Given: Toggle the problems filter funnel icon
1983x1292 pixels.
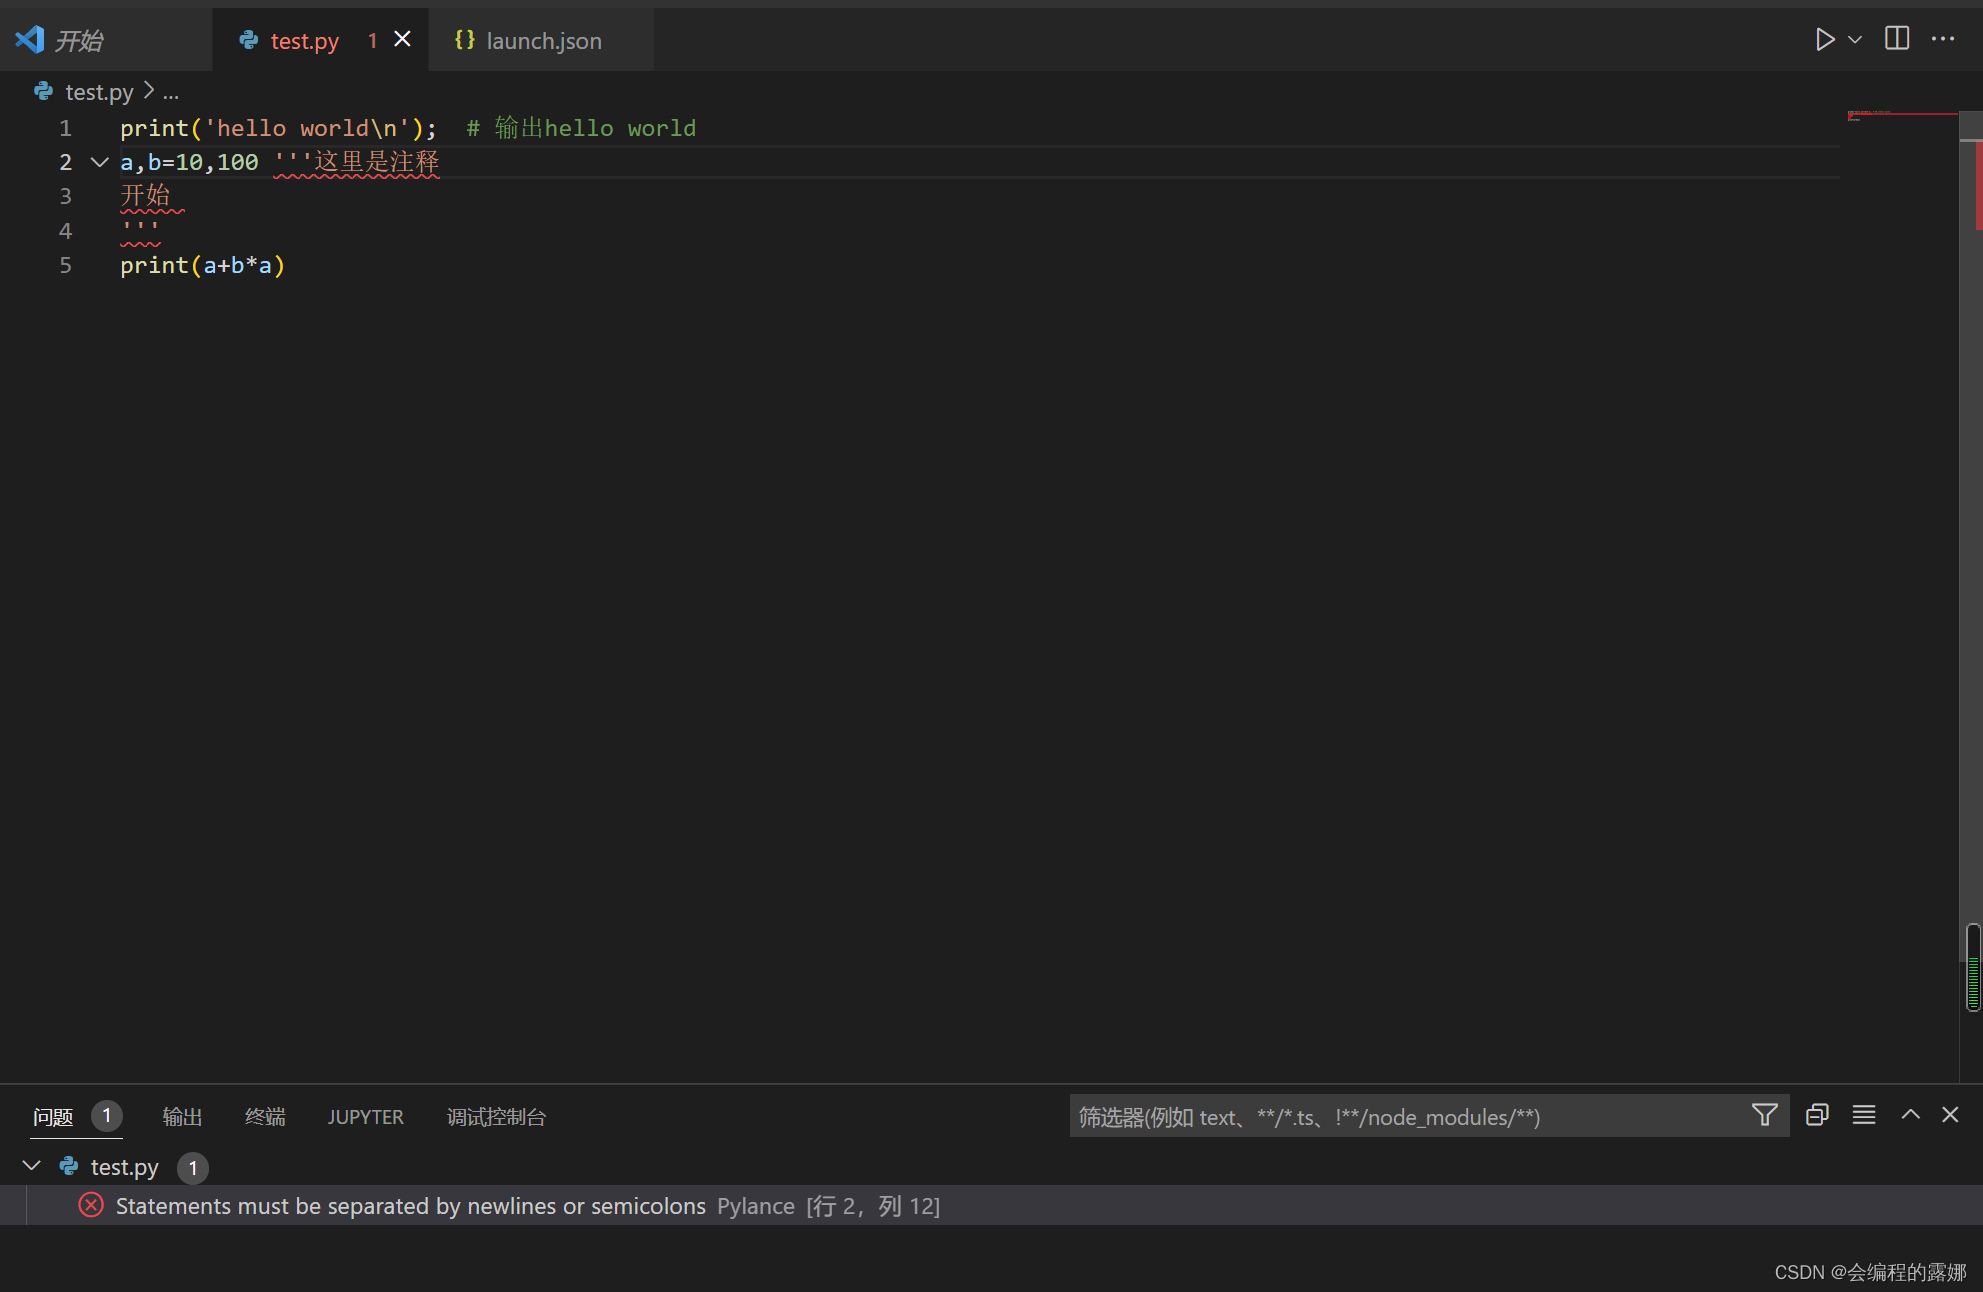Looking at the screenshot, I should pyautogui.click(x=1765, y=1115).
